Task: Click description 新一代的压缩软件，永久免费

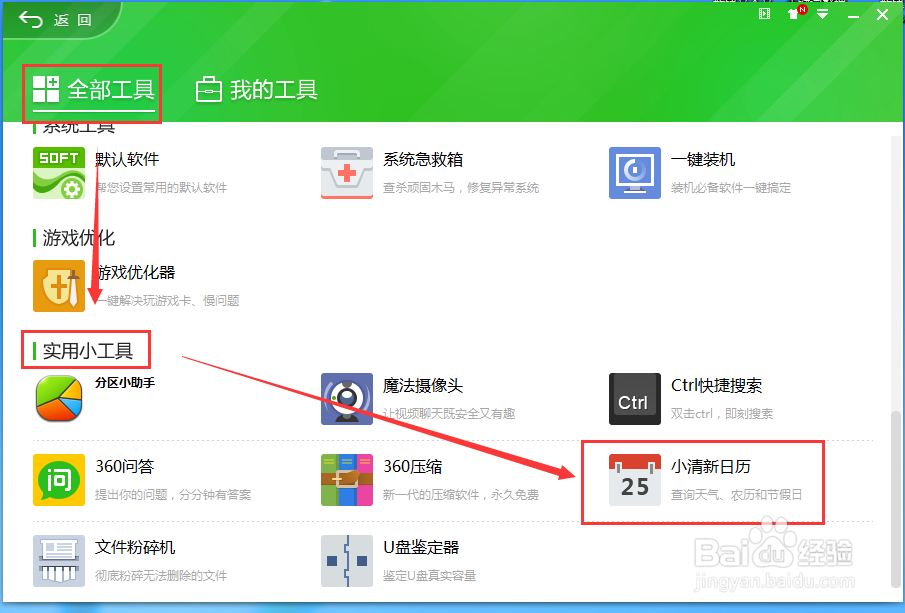Action: click(x=461, y=495)
